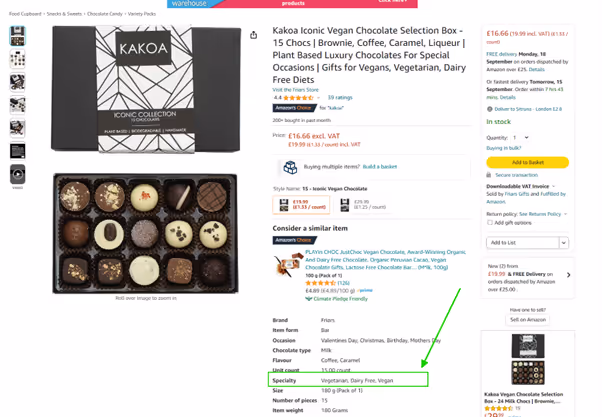Open Snacks & Sweets breadcrumb category
The width and height of the screenshot is (602, 417).
tap(64, 14)
